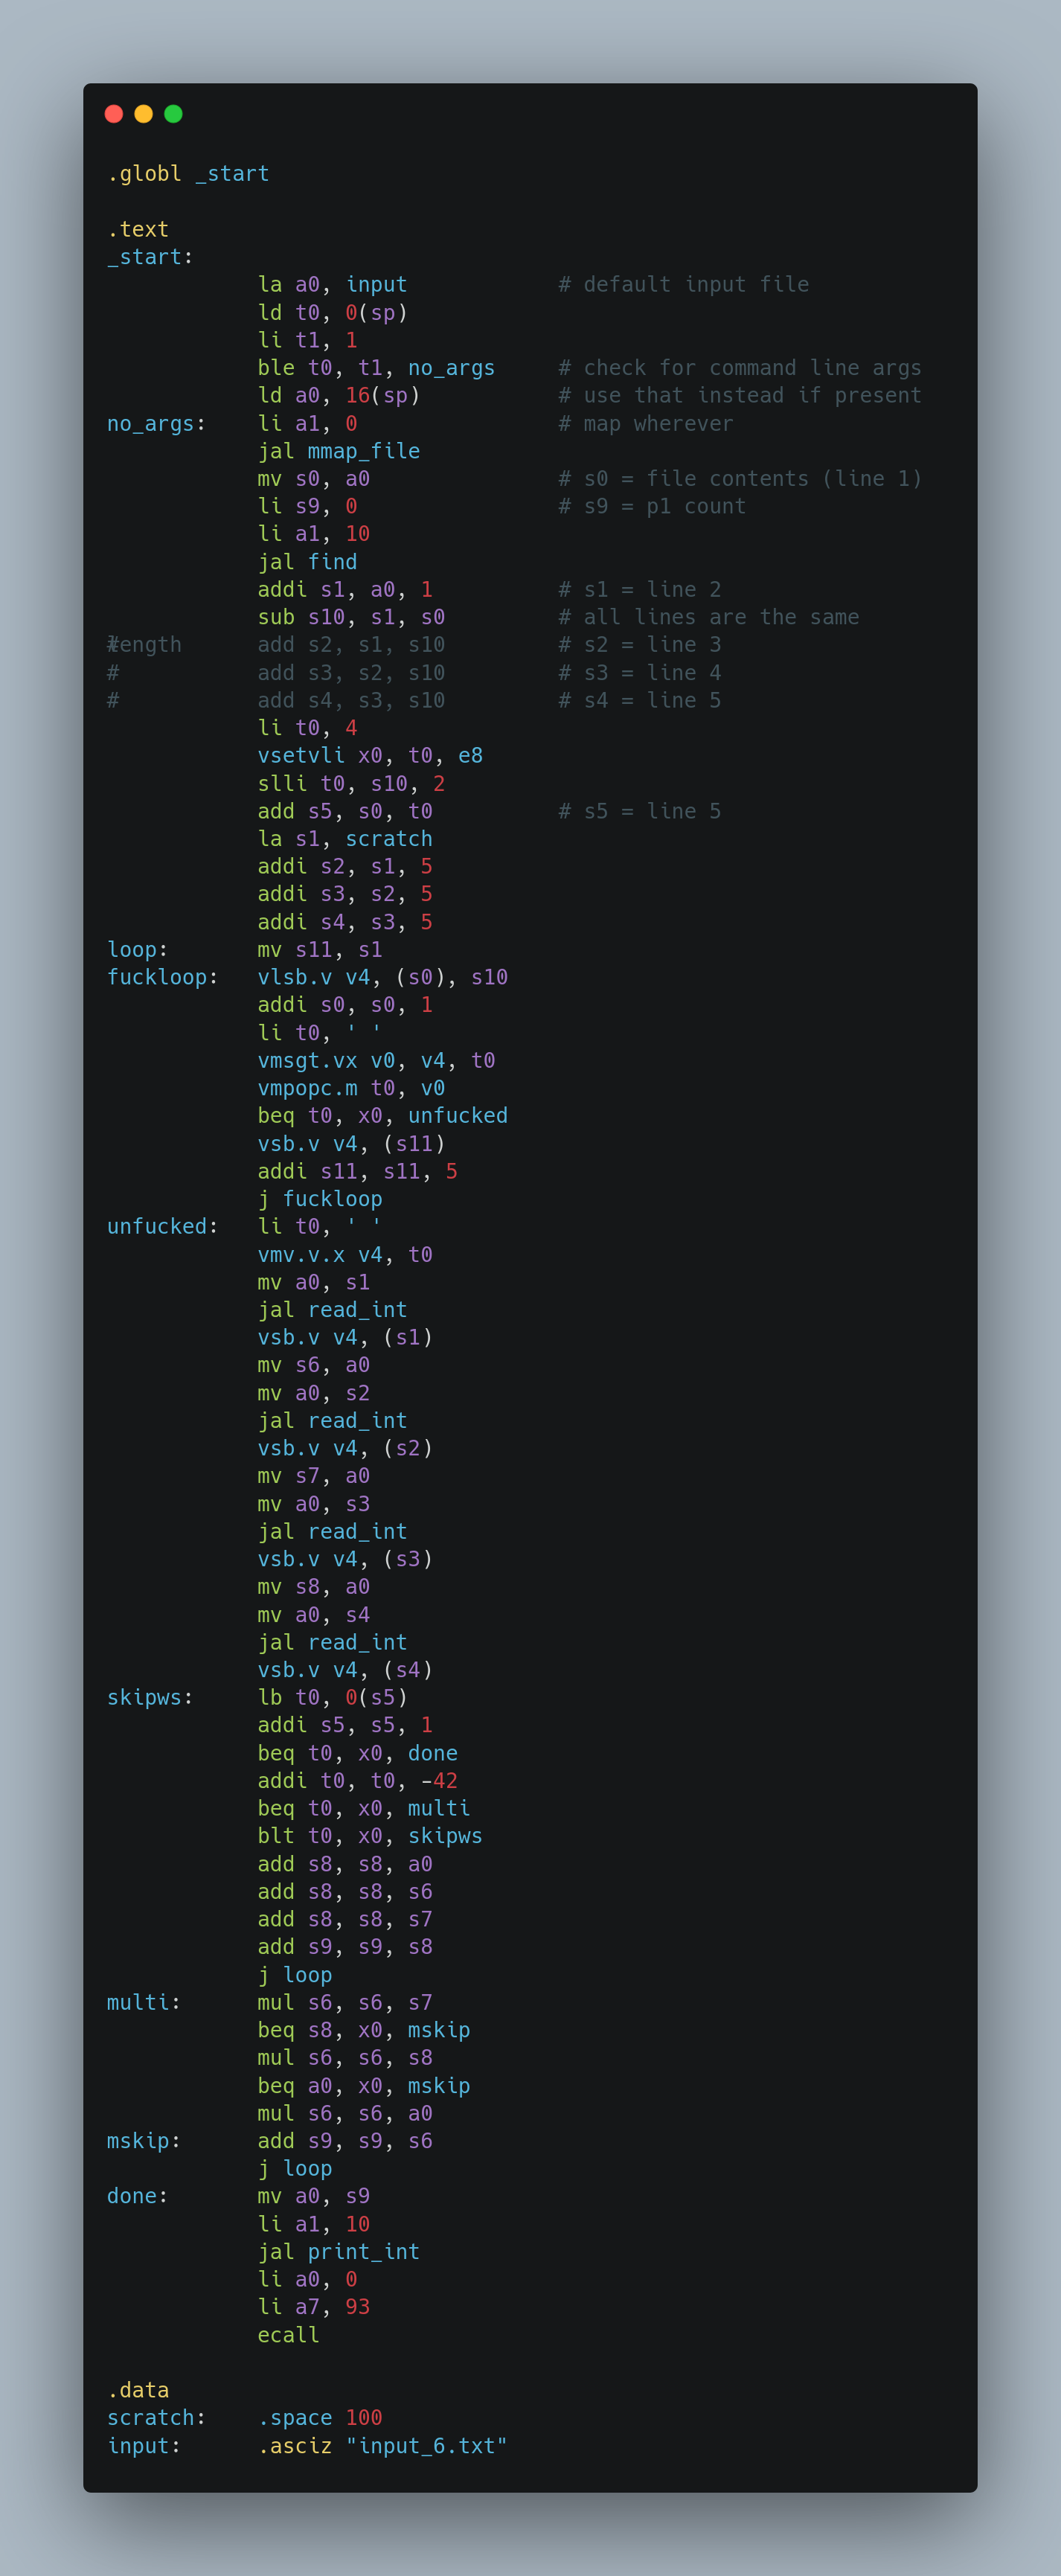Click the yellow minimize dot in the header
This screenshot has width=1061, height=2576.
(x=144, y=114)
